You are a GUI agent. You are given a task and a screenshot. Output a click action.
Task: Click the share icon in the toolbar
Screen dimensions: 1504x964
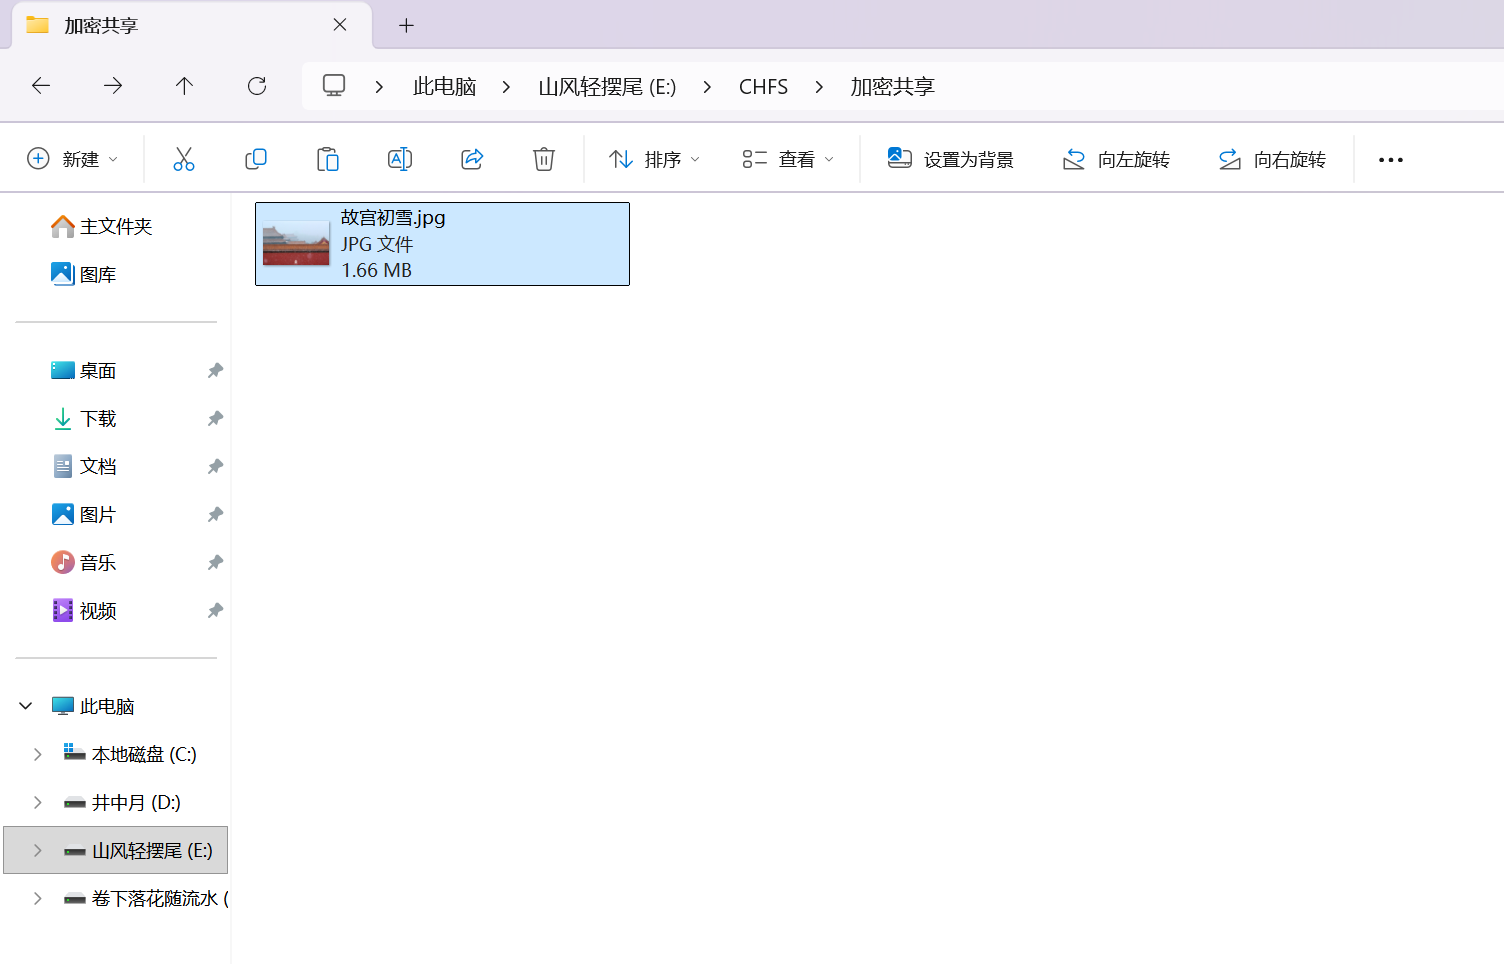pyautogui.click(x=471, y=158)
